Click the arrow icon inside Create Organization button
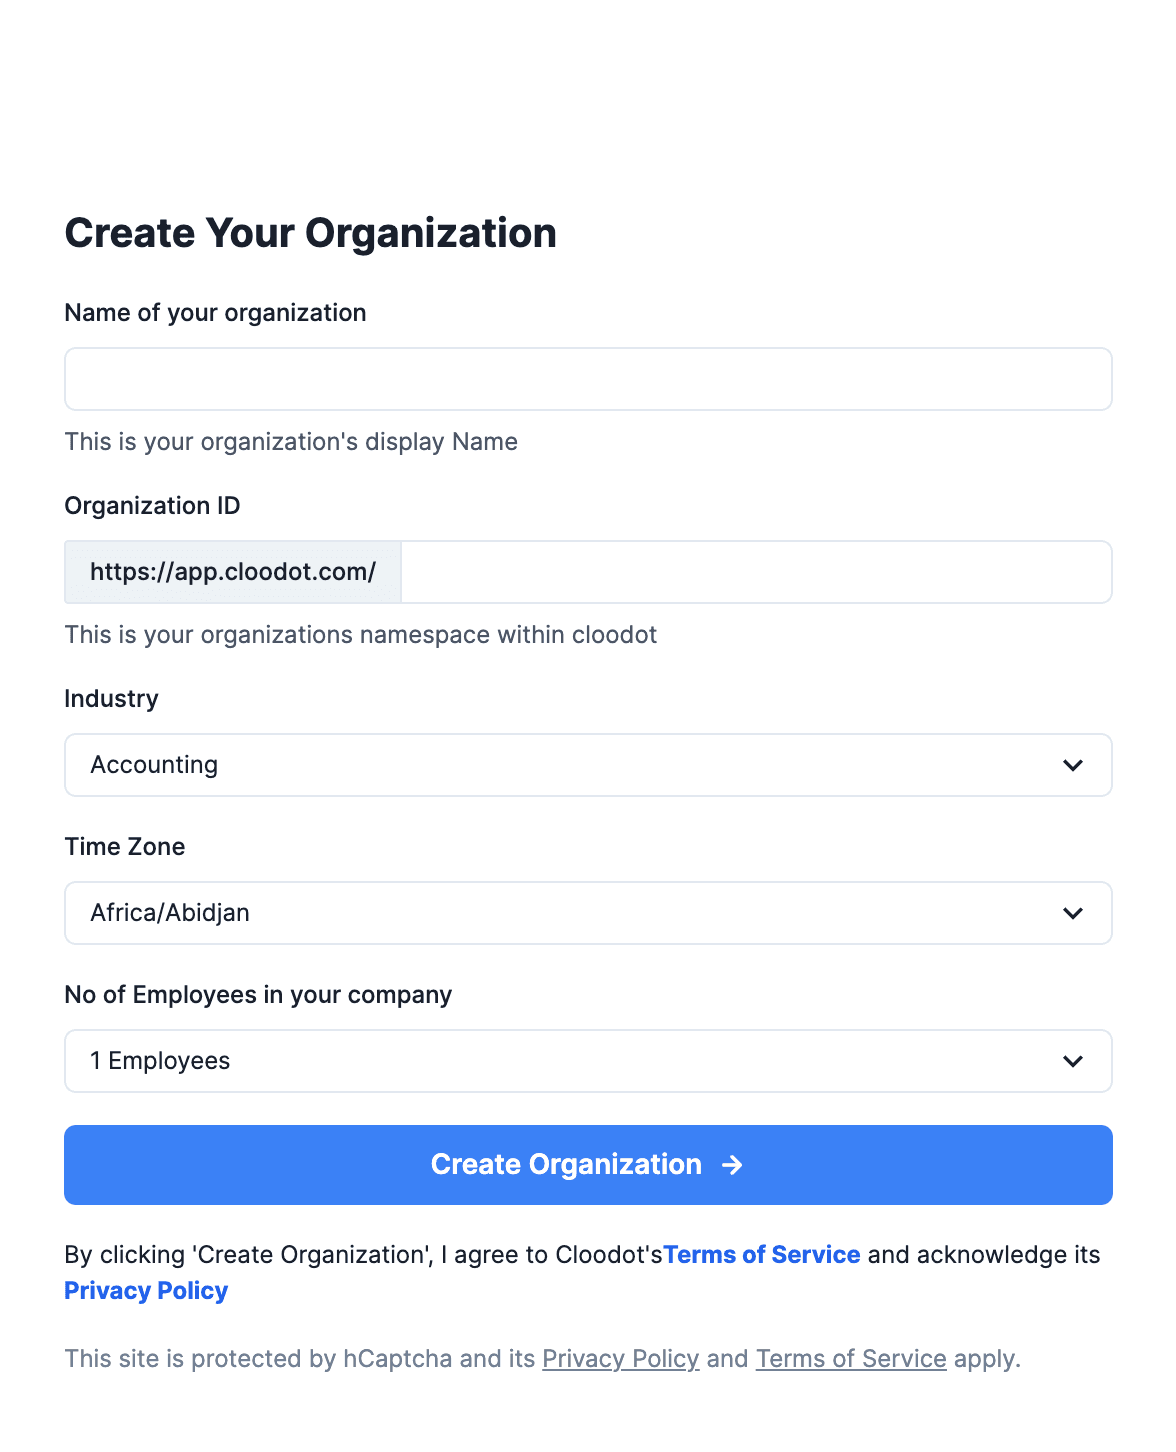 733,1164
